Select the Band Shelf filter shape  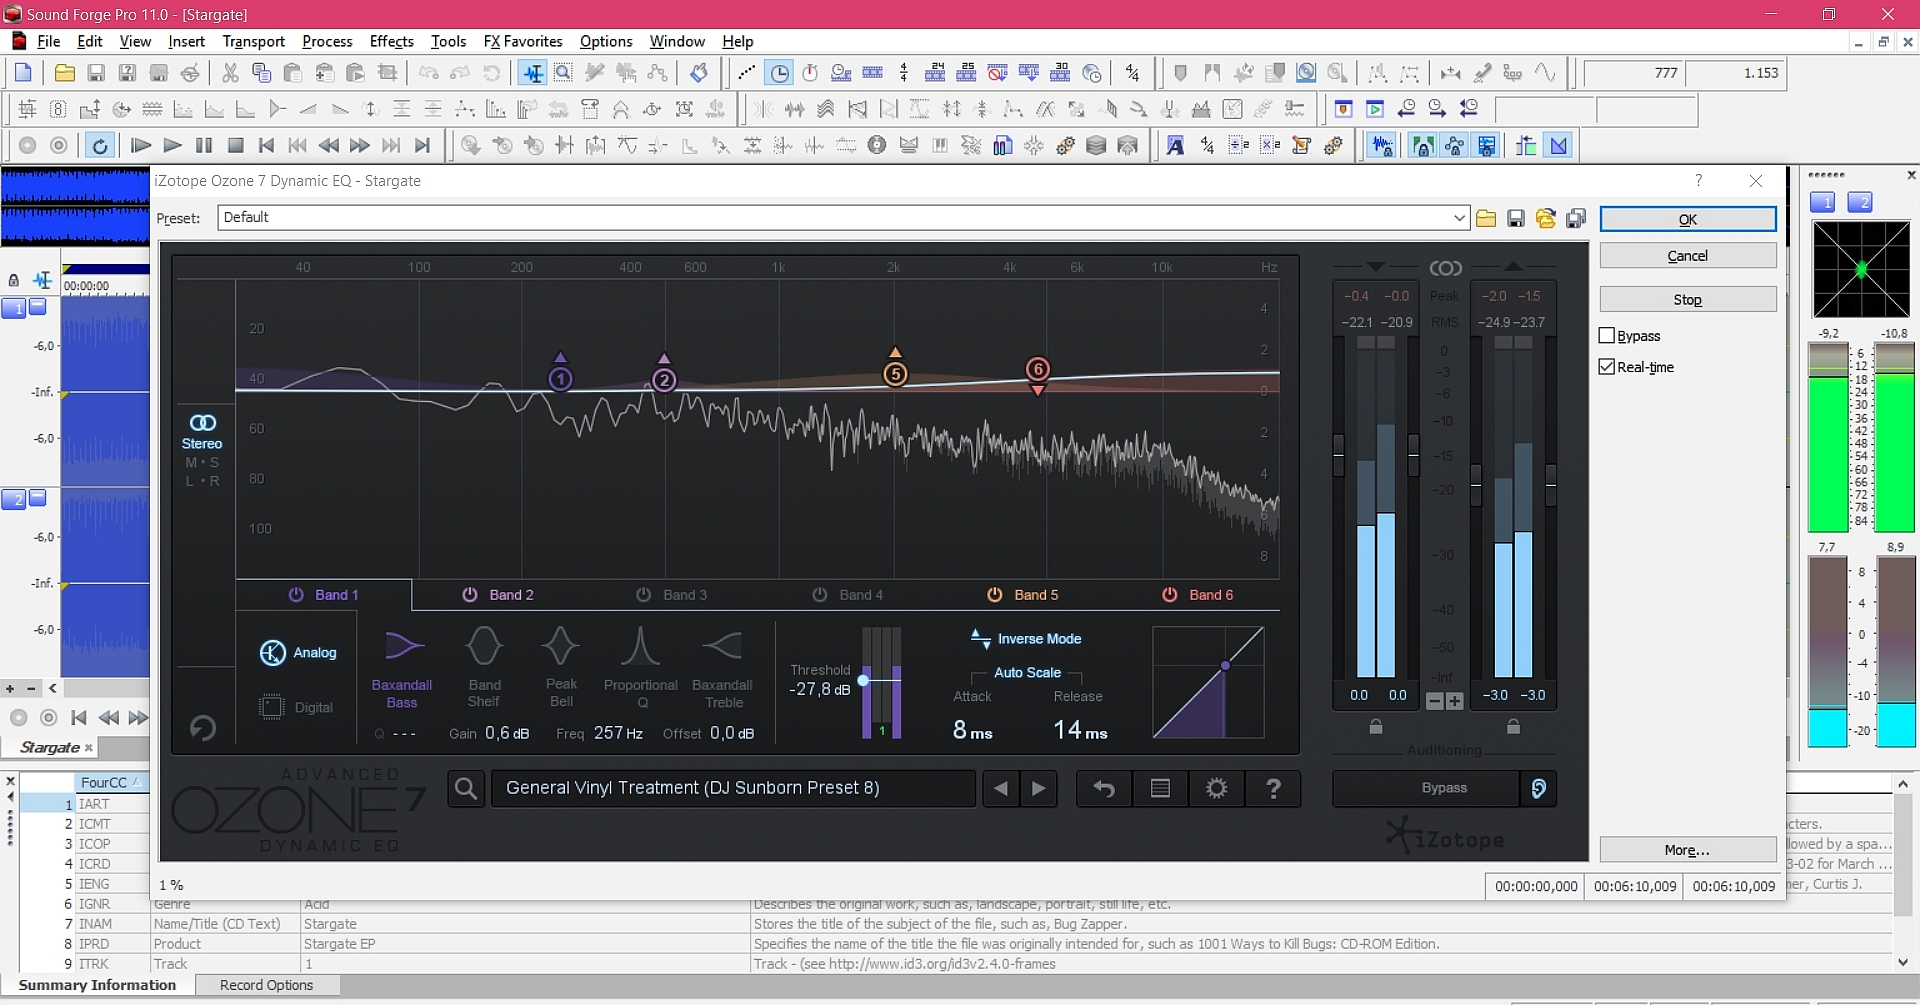click(484, 668)
